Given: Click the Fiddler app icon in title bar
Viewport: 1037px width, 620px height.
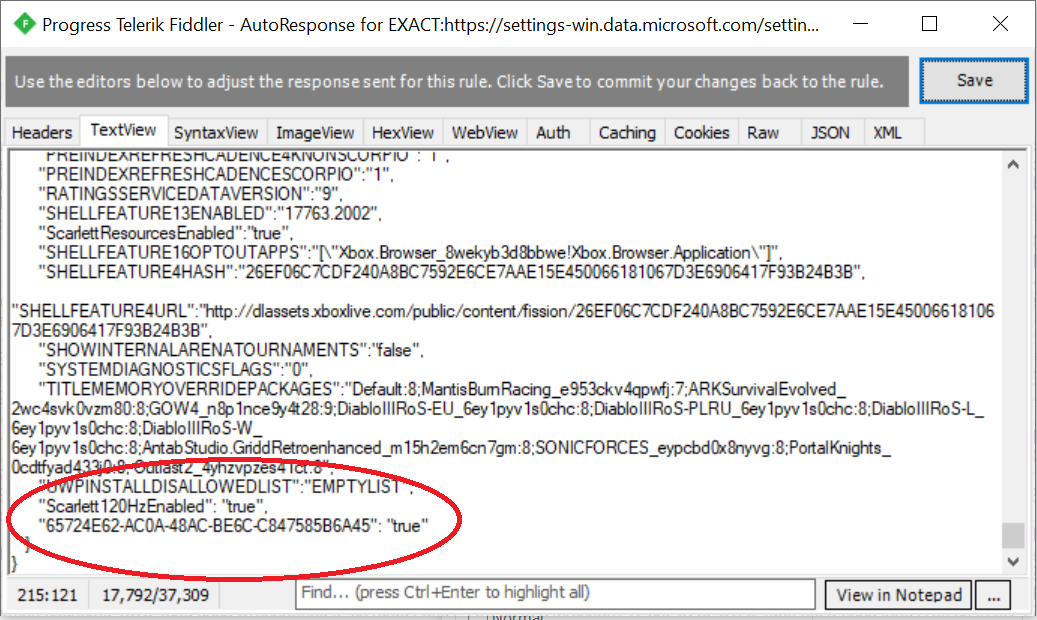Looking at the screenshot, I should [24, 24].
